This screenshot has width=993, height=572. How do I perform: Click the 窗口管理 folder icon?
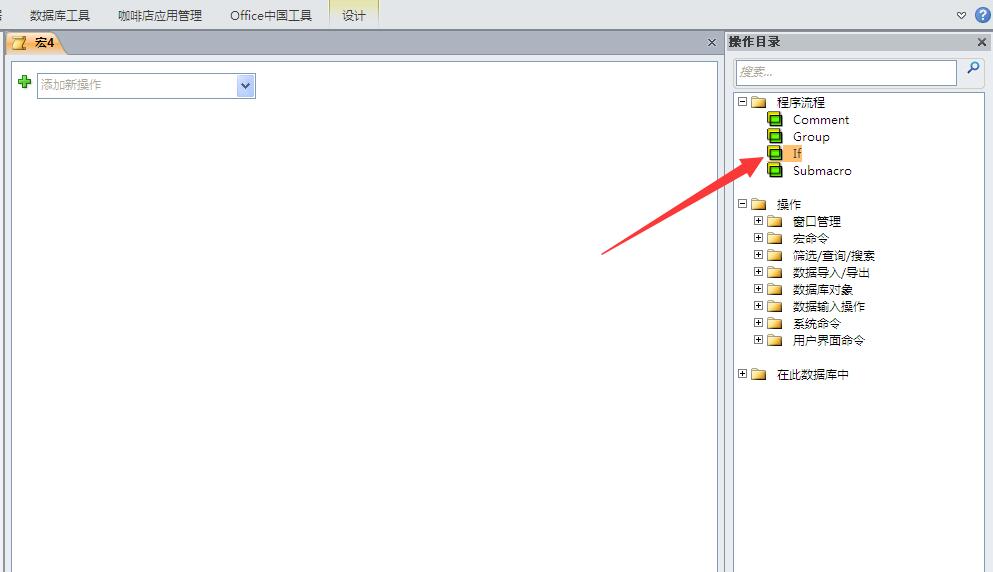click(775, 221)
